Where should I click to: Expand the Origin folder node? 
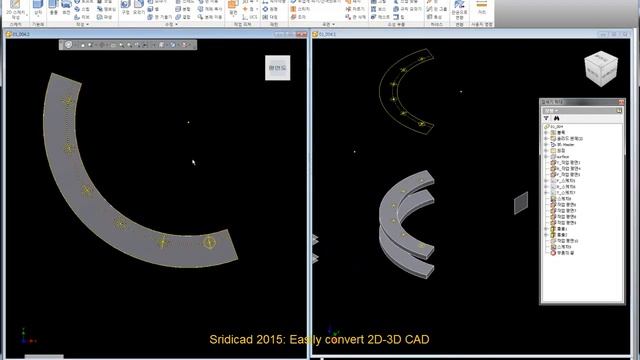tap(546, 151)
